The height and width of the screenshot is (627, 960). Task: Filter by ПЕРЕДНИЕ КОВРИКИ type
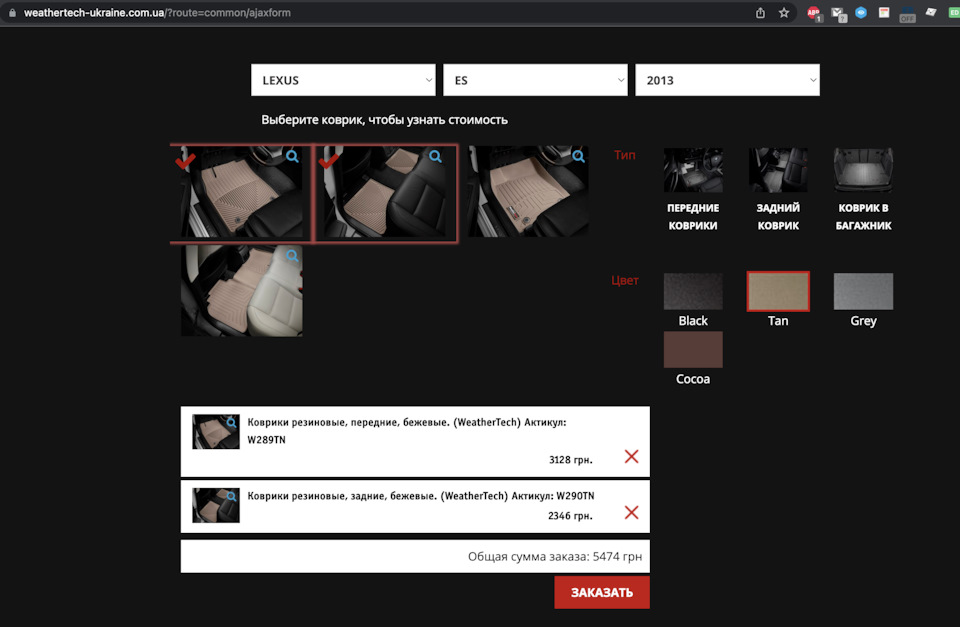pos(693,190)
